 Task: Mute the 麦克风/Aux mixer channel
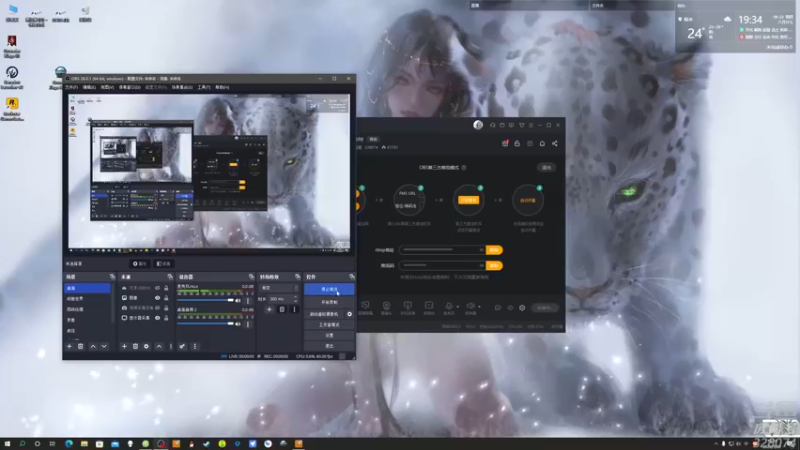[238, 301]
